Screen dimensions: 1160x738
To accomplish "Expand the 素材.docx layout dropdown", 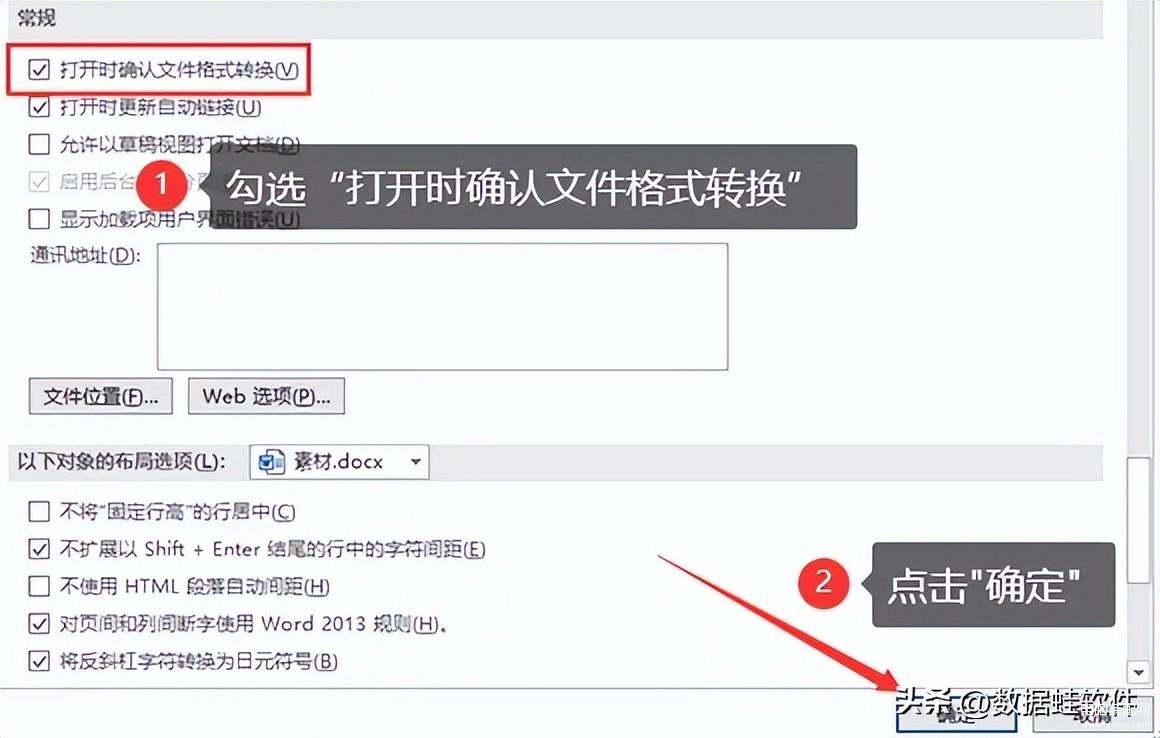I will pyautogui.click(x=340, y=462).
